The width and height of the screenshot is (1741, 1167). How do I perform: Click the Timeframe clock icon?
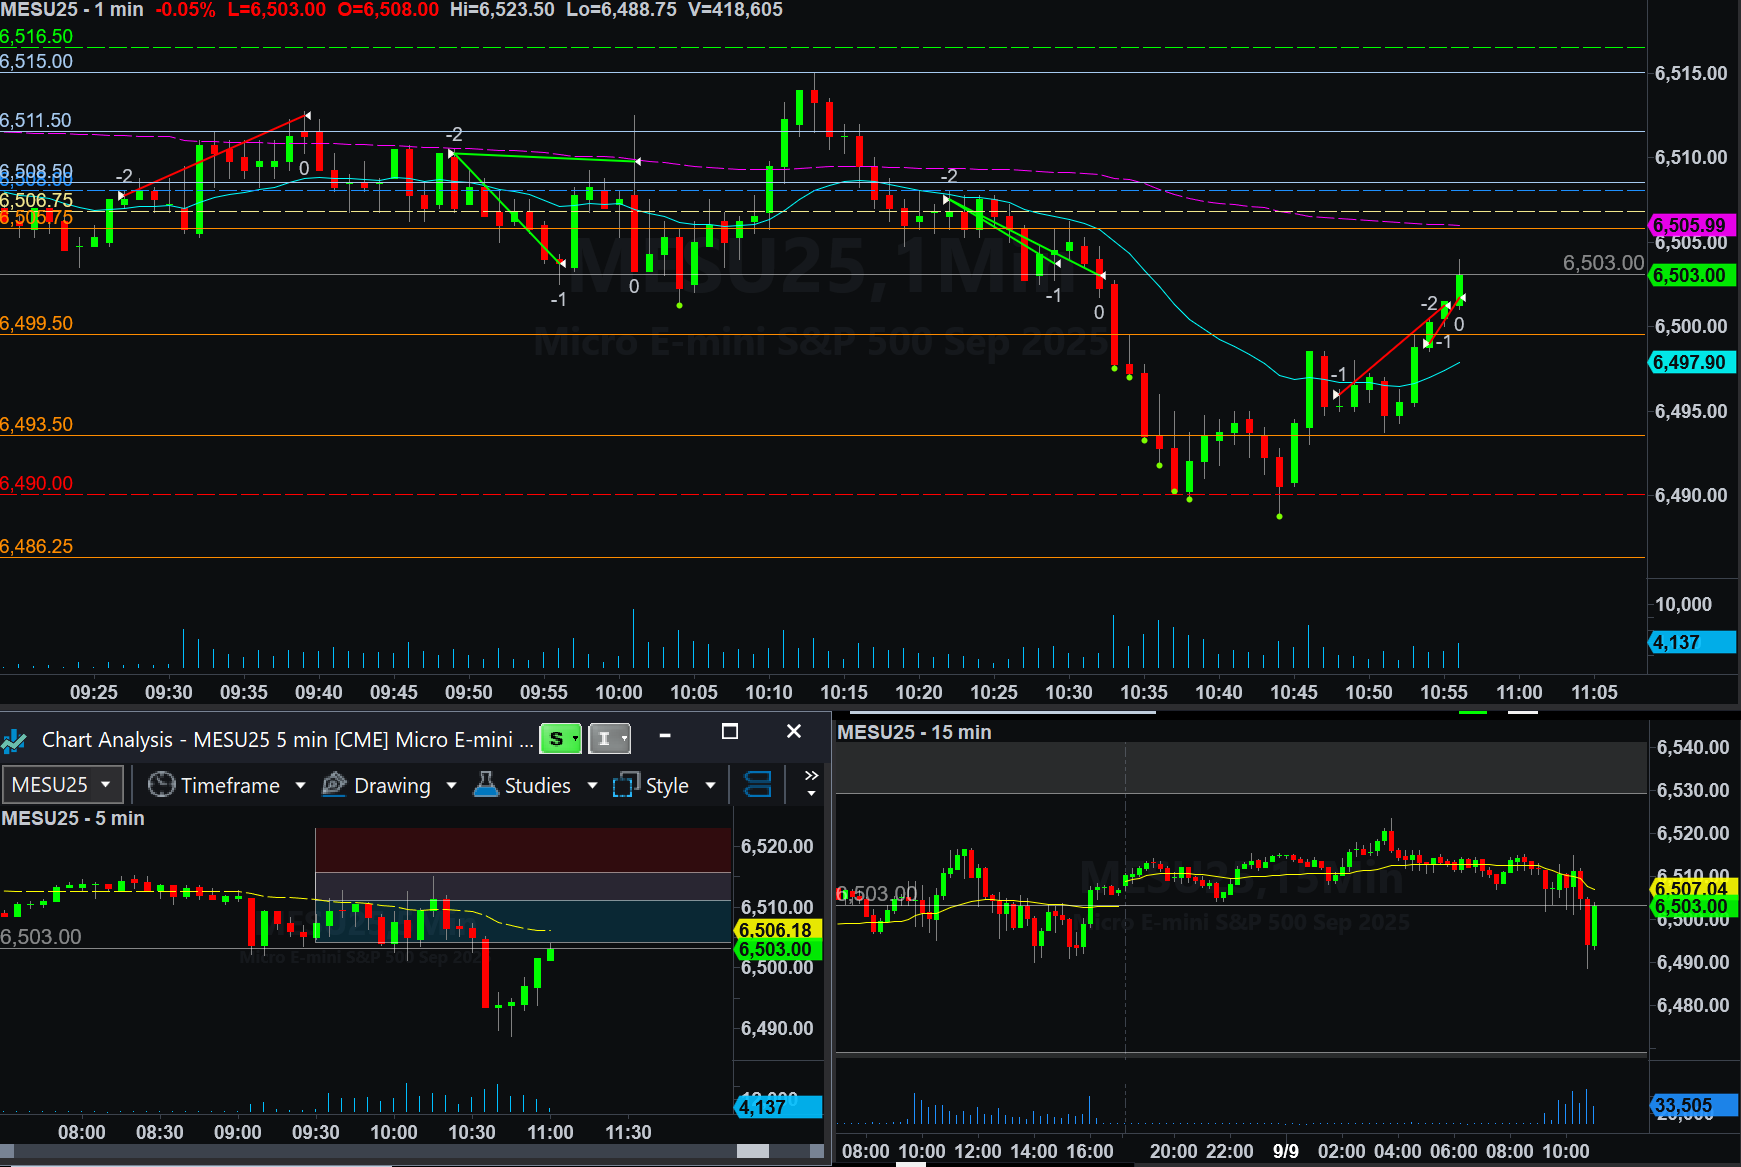point(161,785)
